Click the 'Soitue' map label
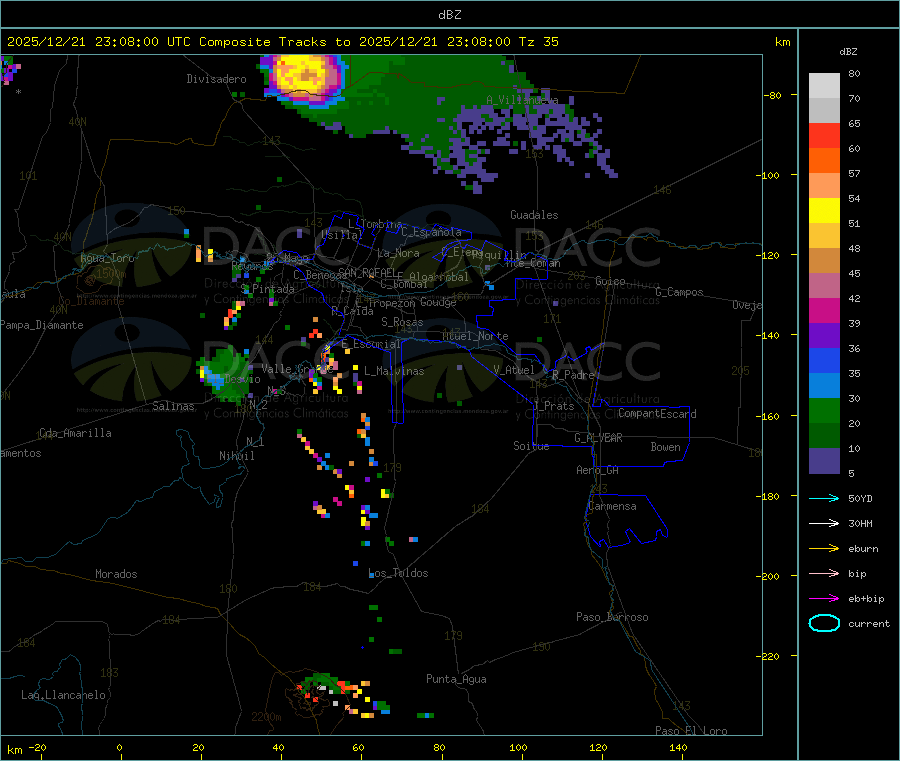900x761 pixels. click(531, 446)
